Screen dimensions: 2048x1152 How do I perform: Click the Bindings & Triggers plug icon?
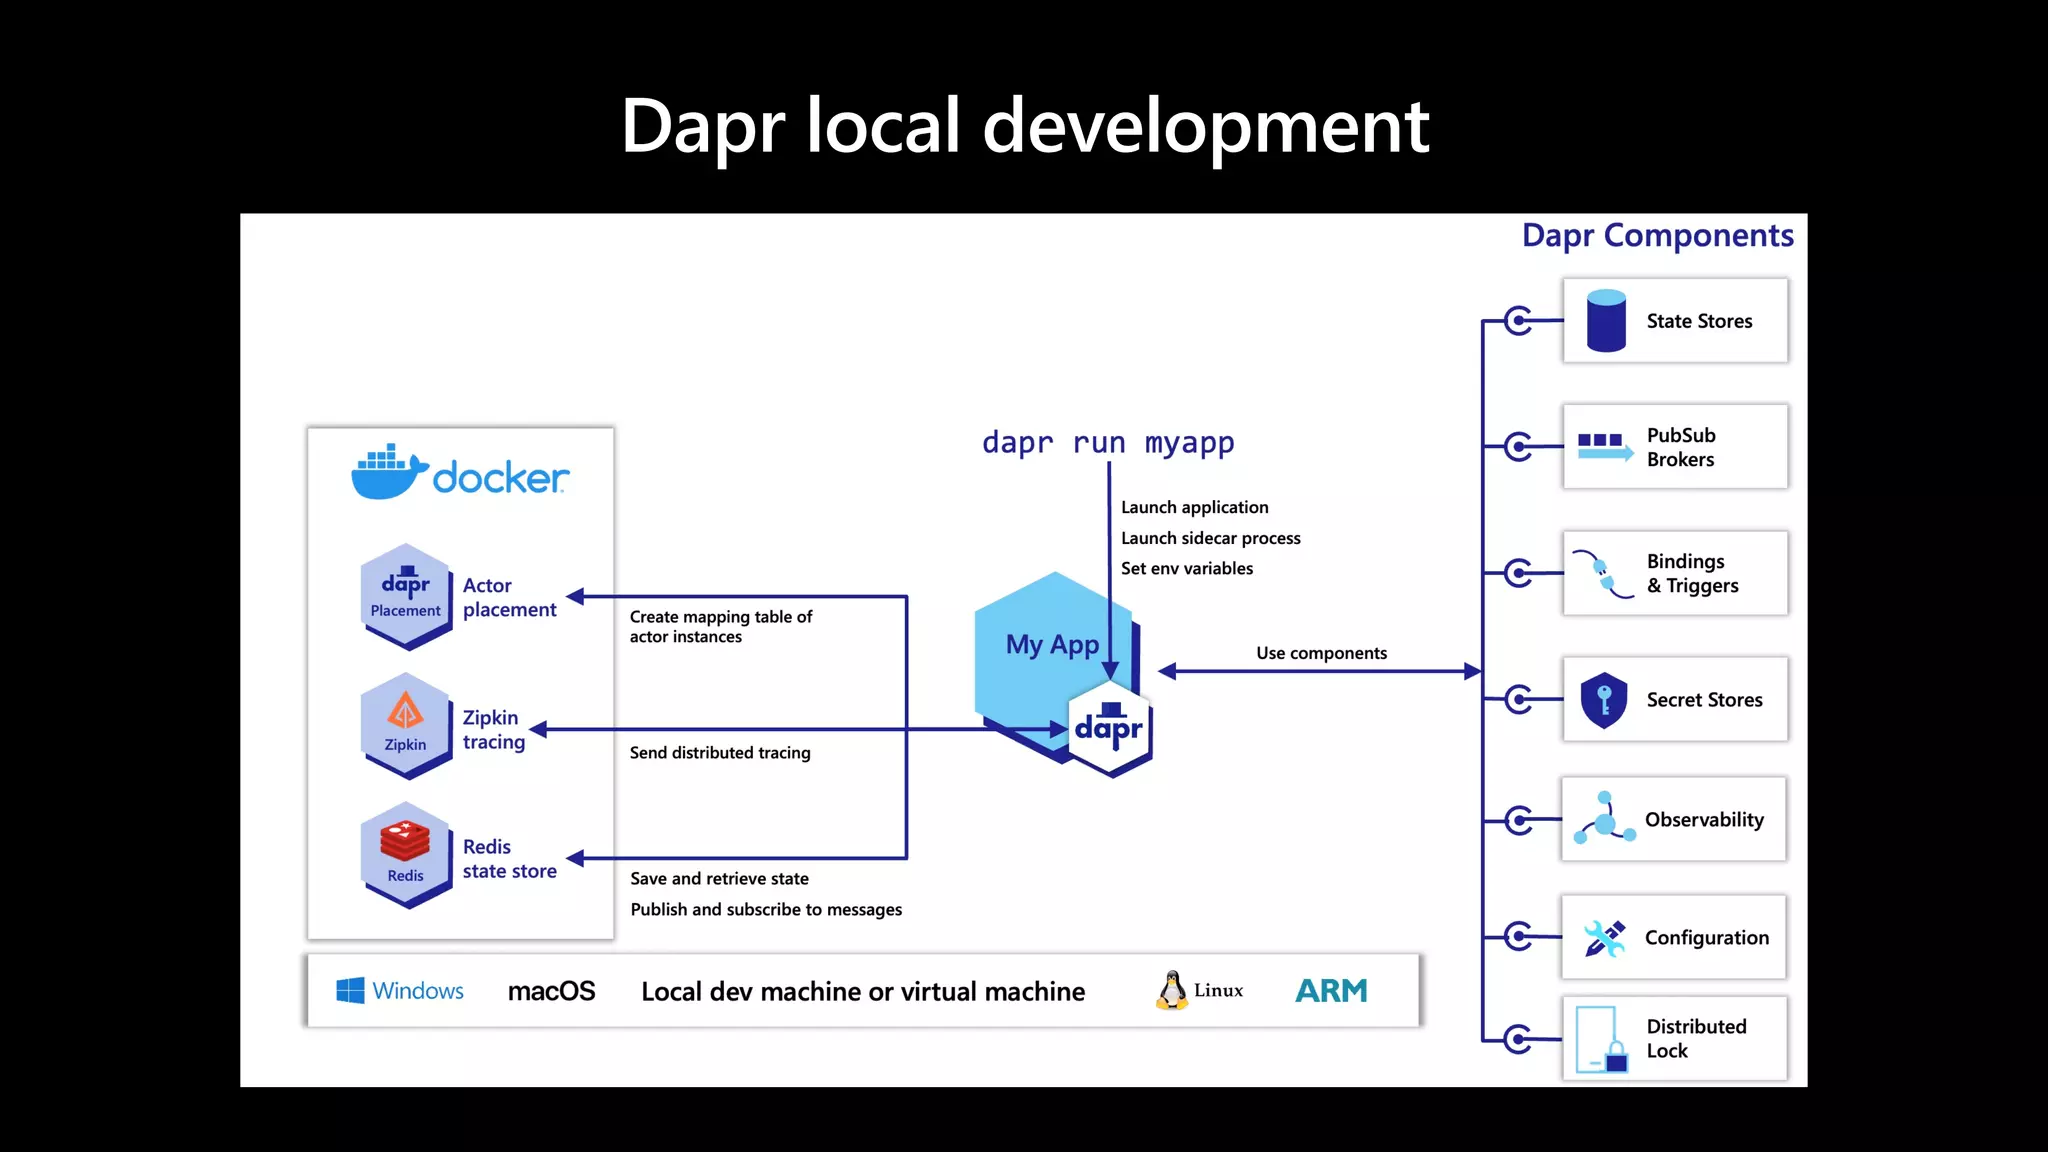[1603, 573]
